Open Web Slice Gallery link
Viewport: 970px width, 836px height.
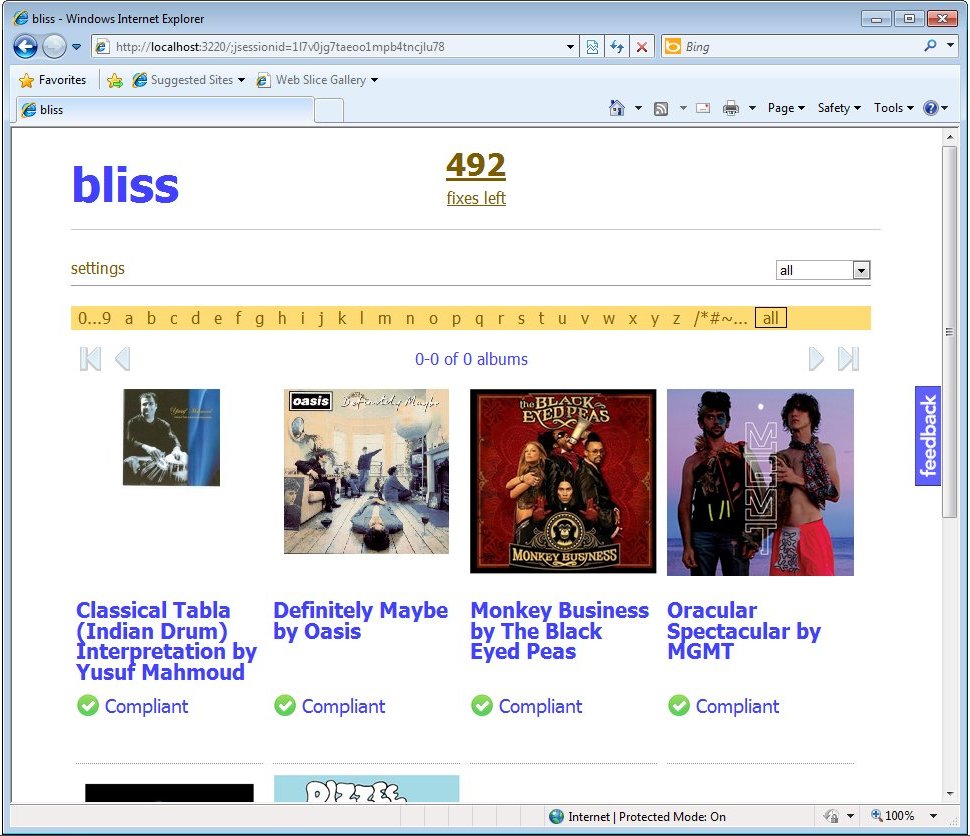click(317, 80)
